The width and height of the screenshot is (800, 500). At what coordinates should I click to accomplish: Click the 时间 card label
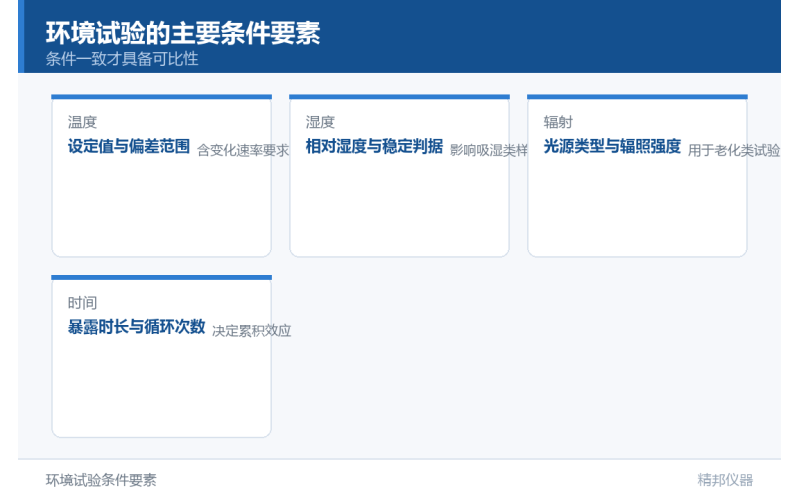[82, 303]
